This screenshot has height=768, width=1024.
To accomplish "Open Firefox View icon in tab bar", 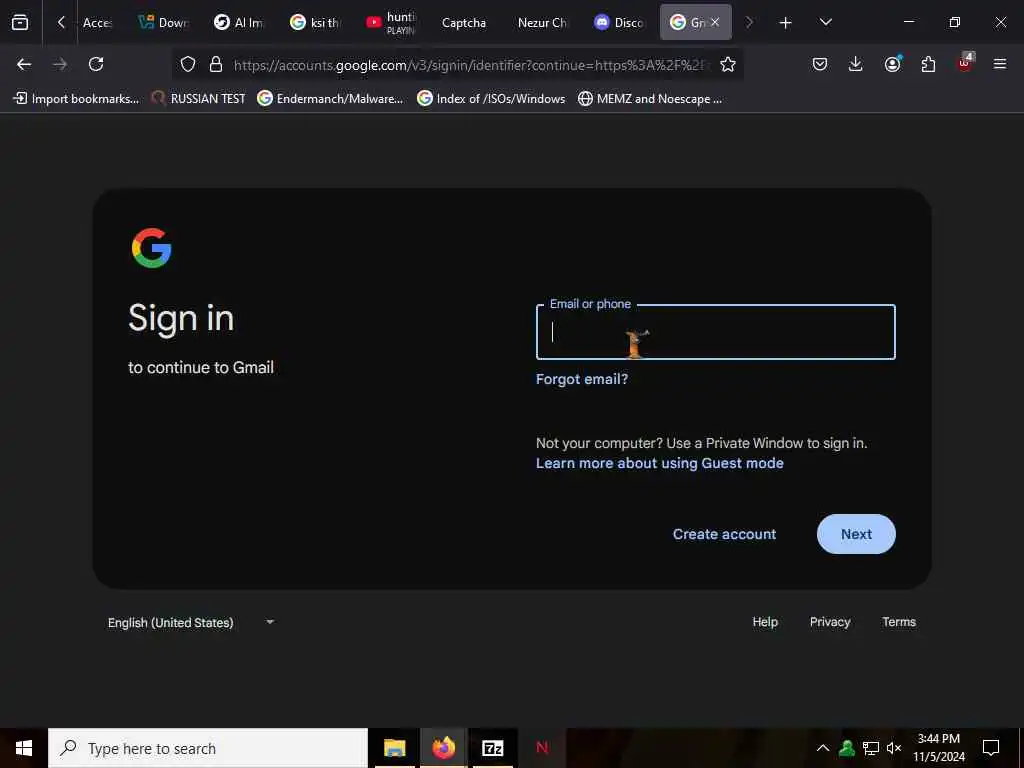I will click(20, 23).
